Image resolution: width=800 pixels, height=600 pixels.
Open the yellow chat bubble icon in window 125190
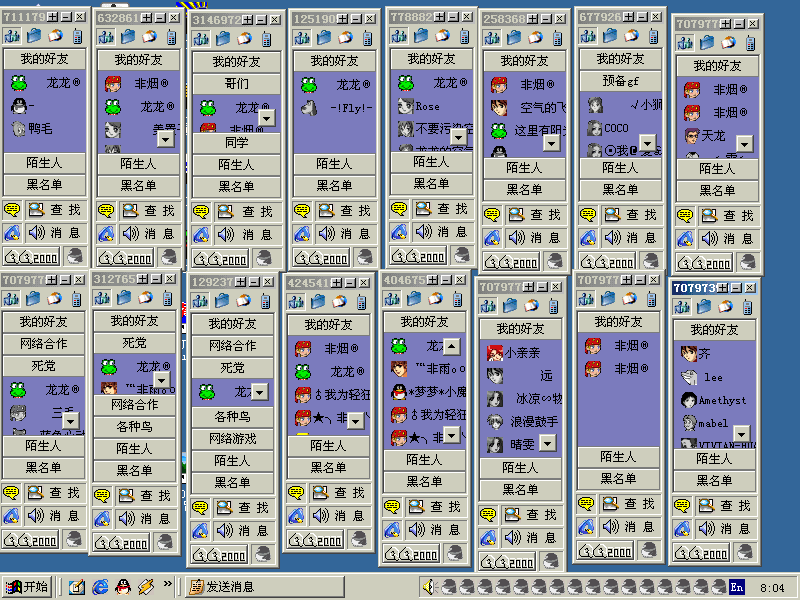coord(300,210)
